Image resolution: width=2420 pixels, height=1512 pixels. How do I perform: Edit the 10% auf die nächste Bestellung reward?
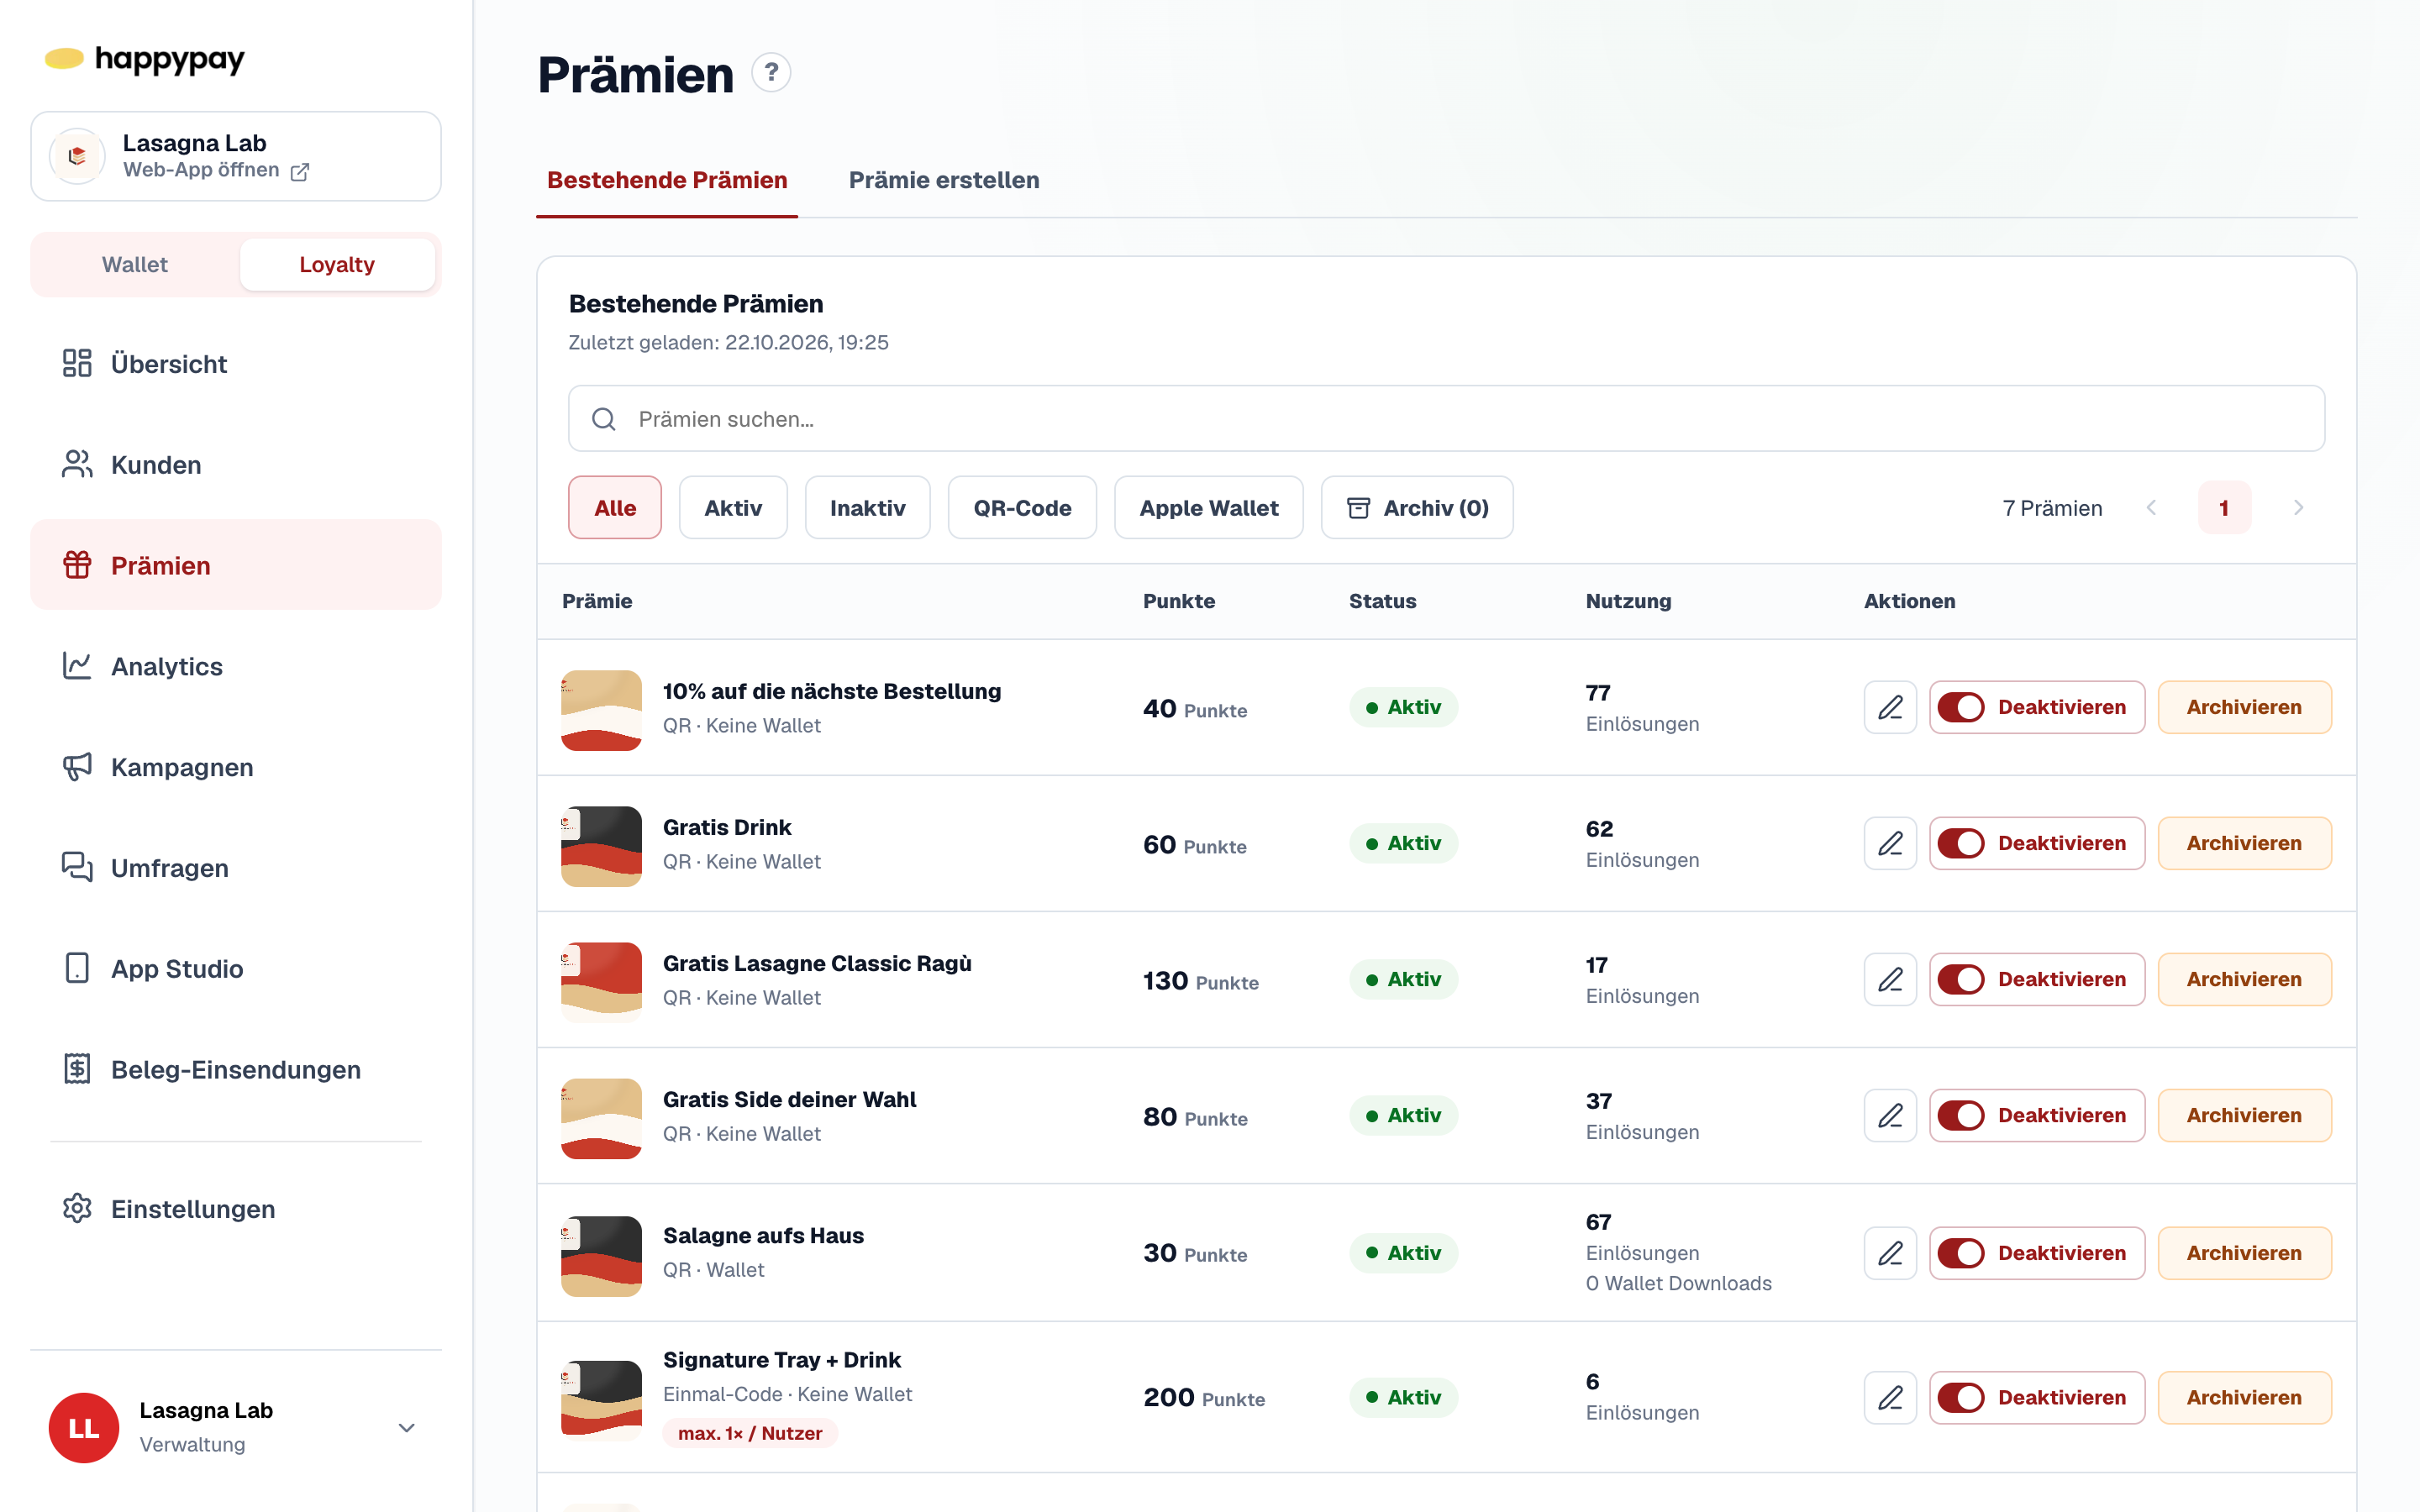coord(1890,707)
